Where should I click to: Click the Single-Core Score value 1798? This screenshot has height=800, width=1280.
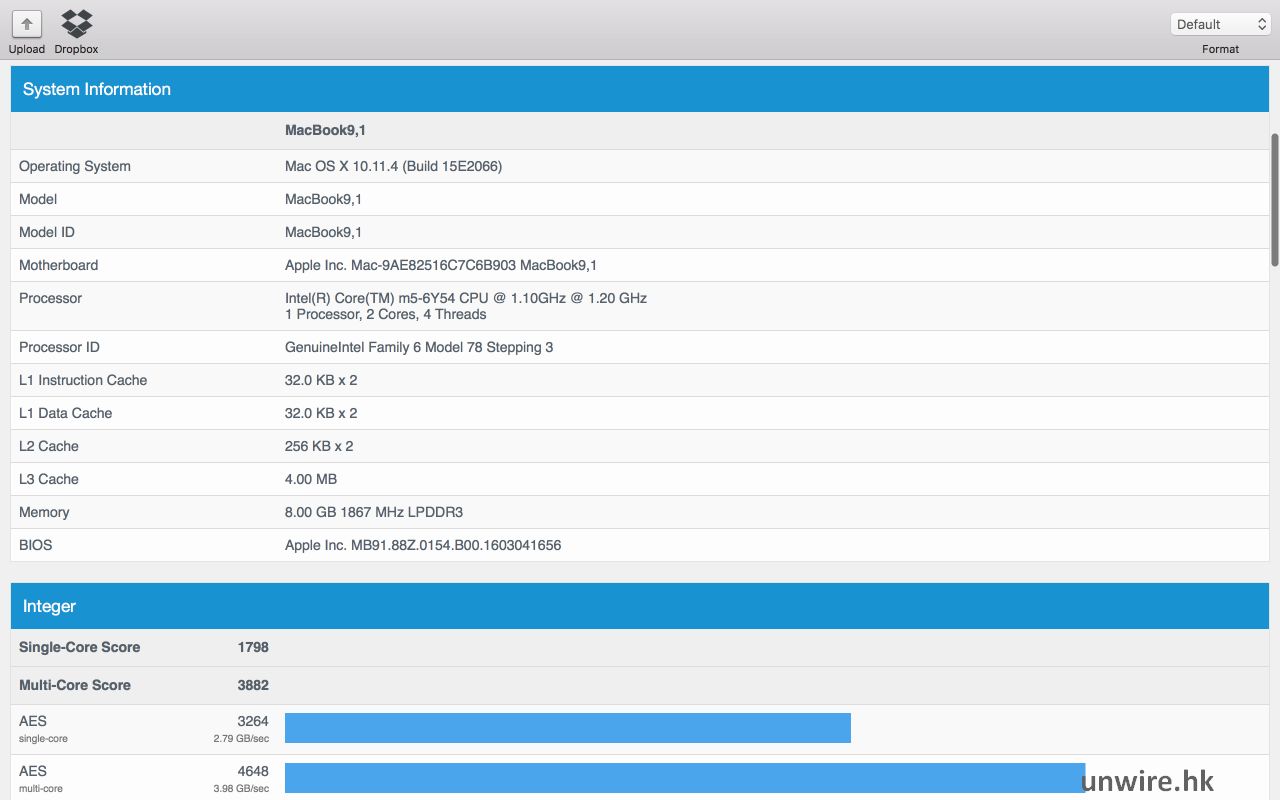coord(253,647)
